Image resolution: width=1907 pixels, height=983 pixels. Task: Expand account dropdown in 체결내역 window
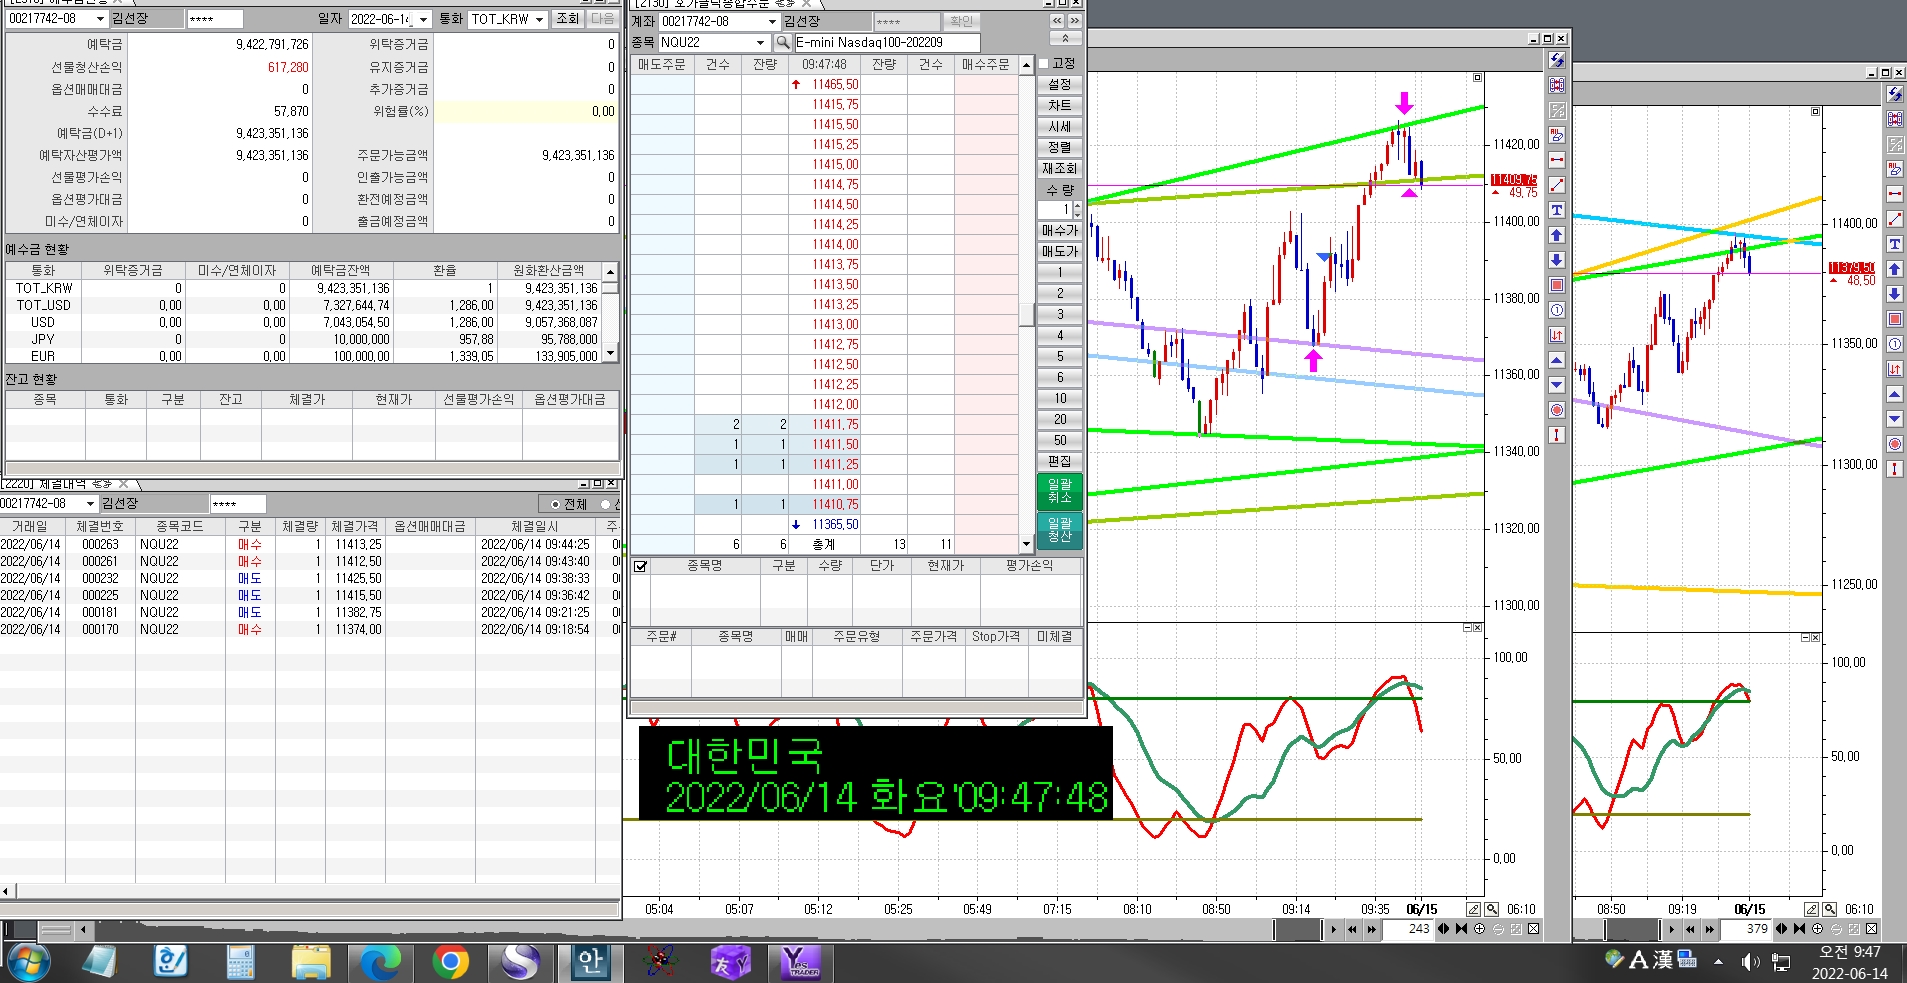(x=91, y=504)
